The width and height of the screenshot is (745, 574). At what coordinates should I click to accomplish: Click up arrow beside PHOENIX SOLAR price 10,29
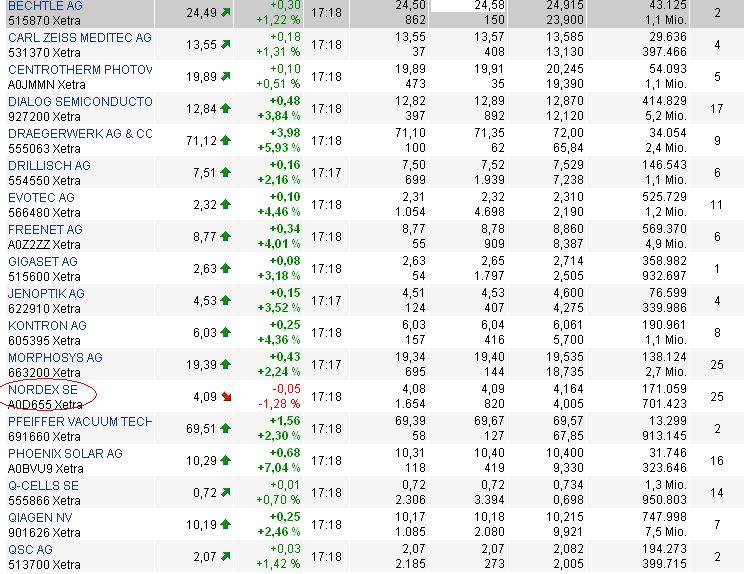click(226, 460)
